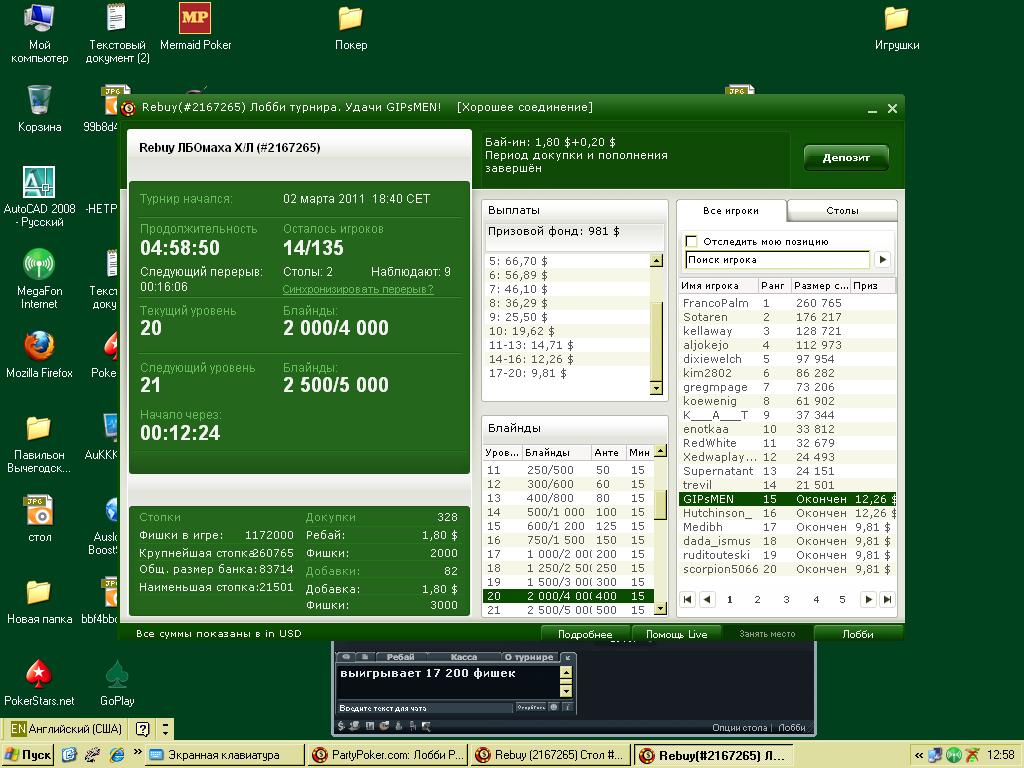Image resolution: width=1024 pixels, height=768 pixels.
Task: Click 'Синхронизировать перерыв?' link
Action: (357, 289)
